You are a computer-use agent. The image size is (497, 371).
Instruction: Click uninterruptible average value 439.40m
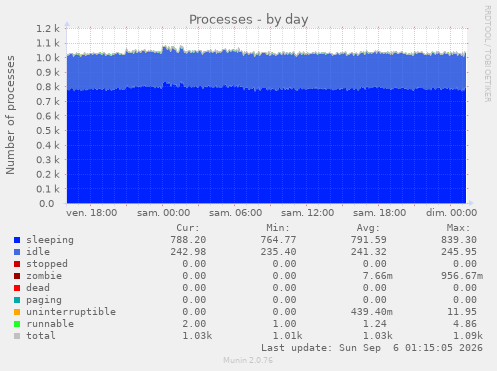coord(371,312)
